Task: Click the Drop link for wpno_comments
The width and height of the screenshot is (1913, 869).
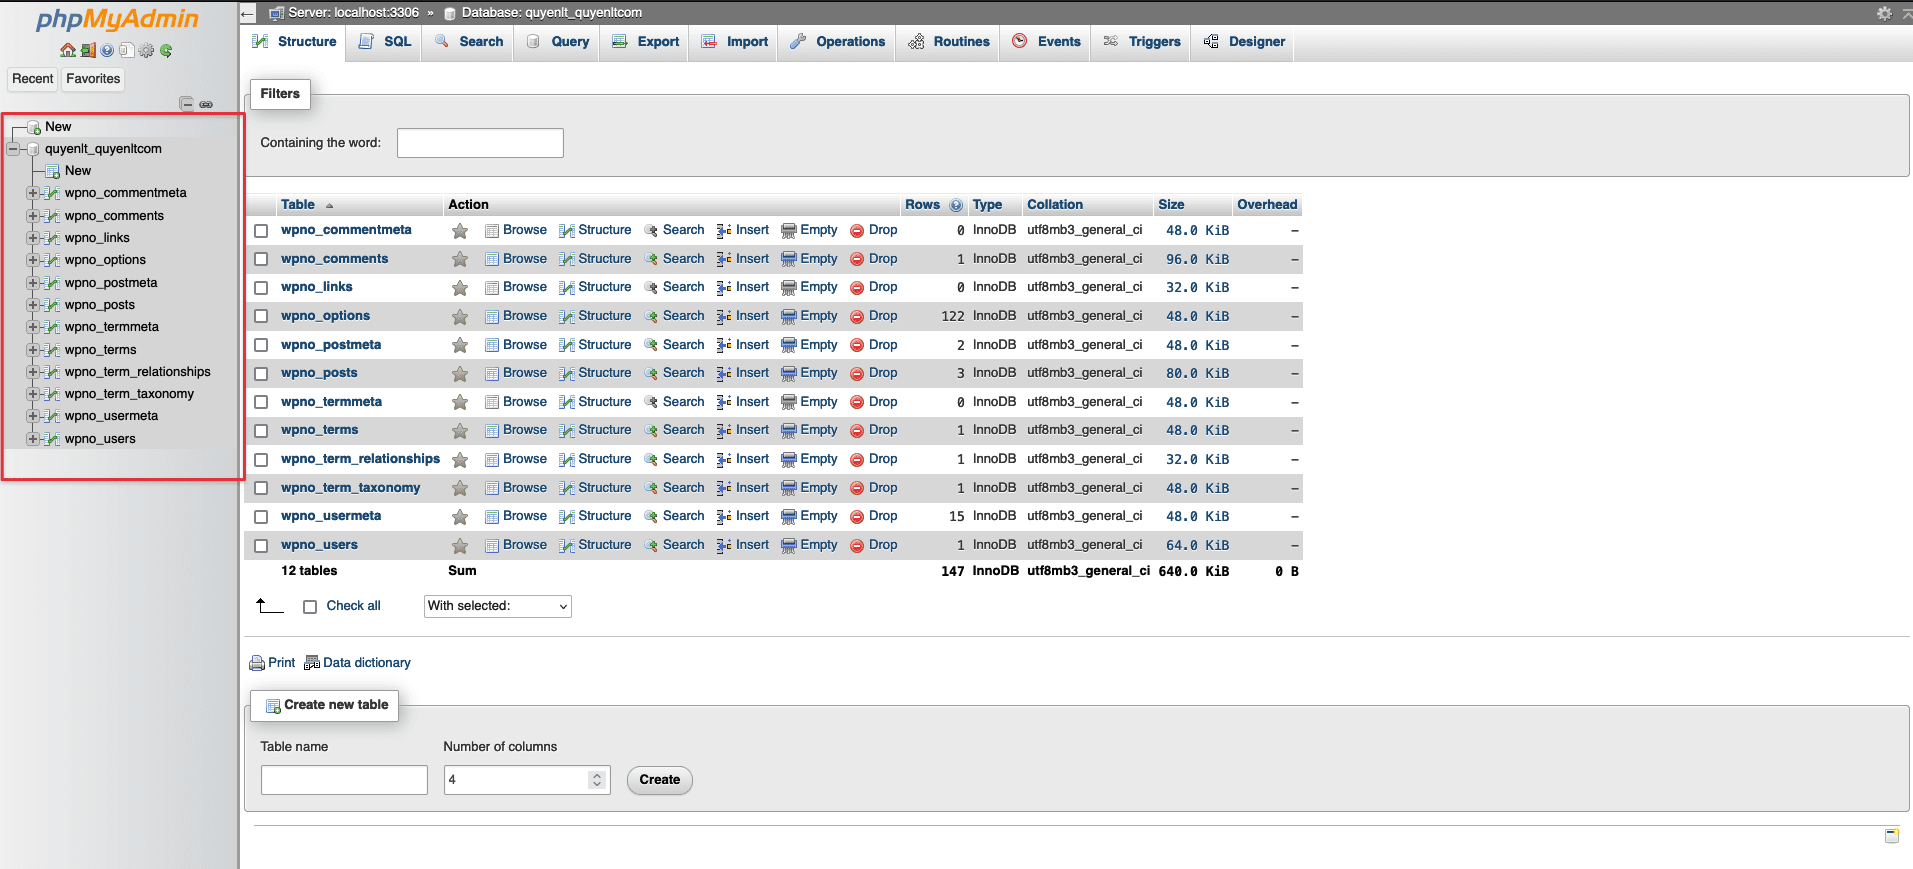Action: click(x=882, y=259)
